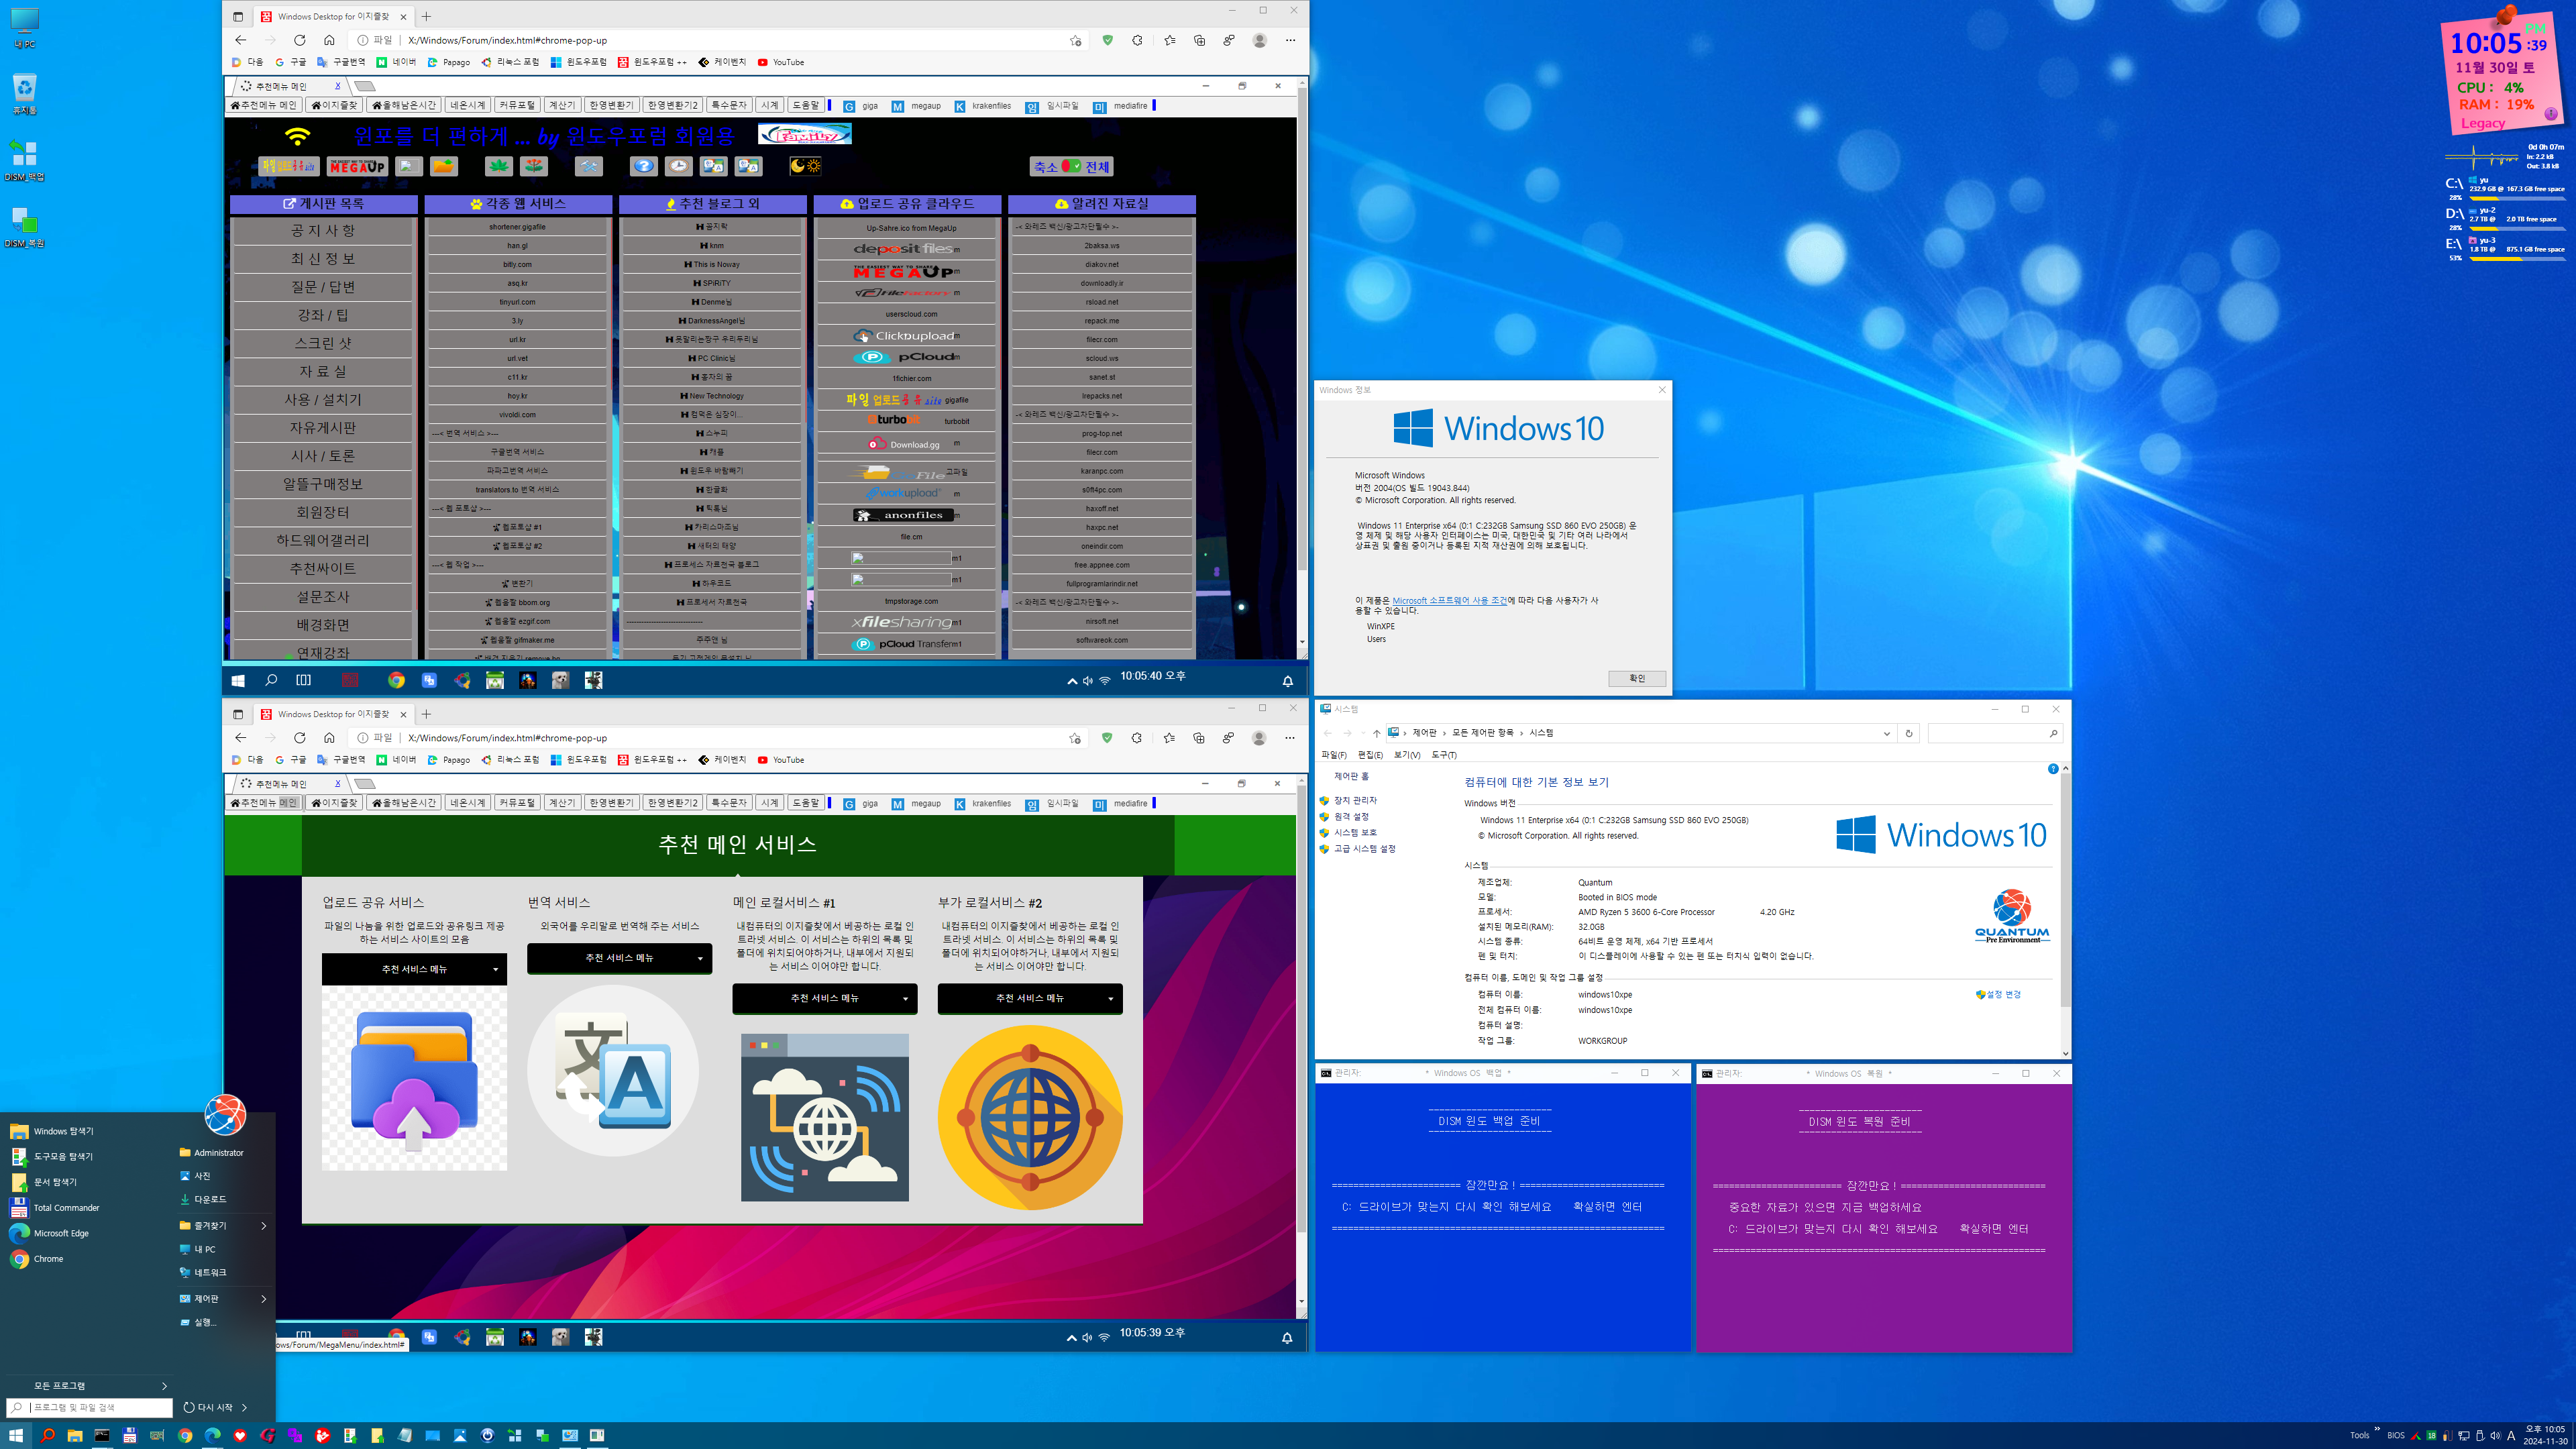Open 편집(E) menu in the System window
The width and height of the screenshot is (2576, 1449).
click(x=1370, y=755)
